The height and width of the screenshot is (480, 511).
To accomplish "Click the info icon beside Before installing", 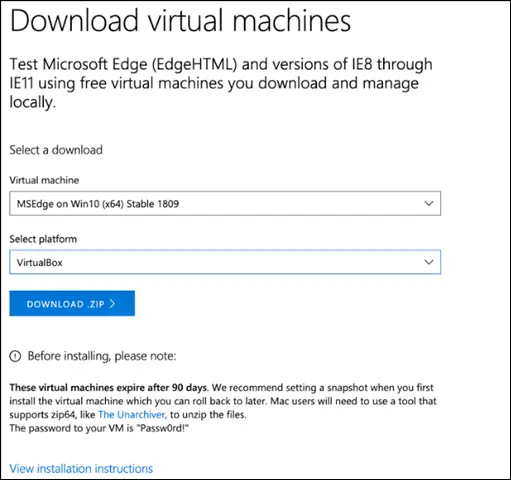I will tap(15, 356).
